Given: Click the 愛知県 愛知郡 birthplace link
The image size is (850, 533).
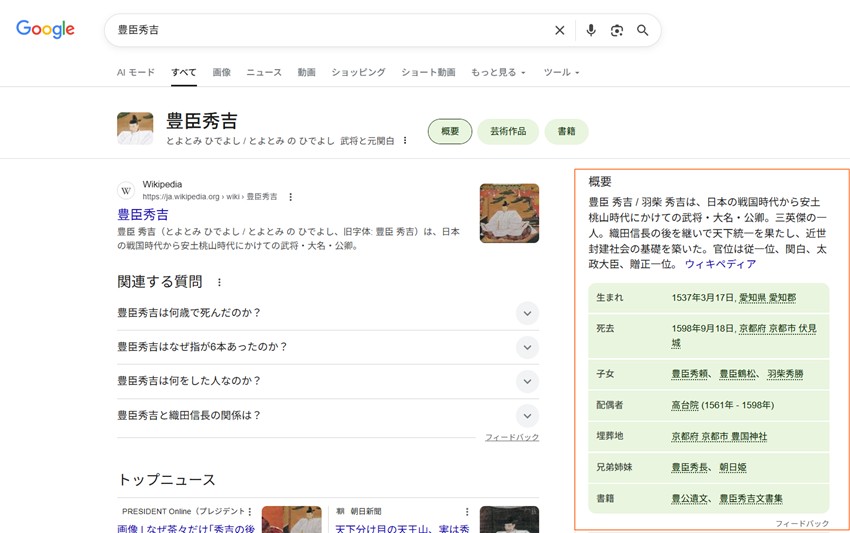Looking at the screenshot, I should click(x=767, y=298).
